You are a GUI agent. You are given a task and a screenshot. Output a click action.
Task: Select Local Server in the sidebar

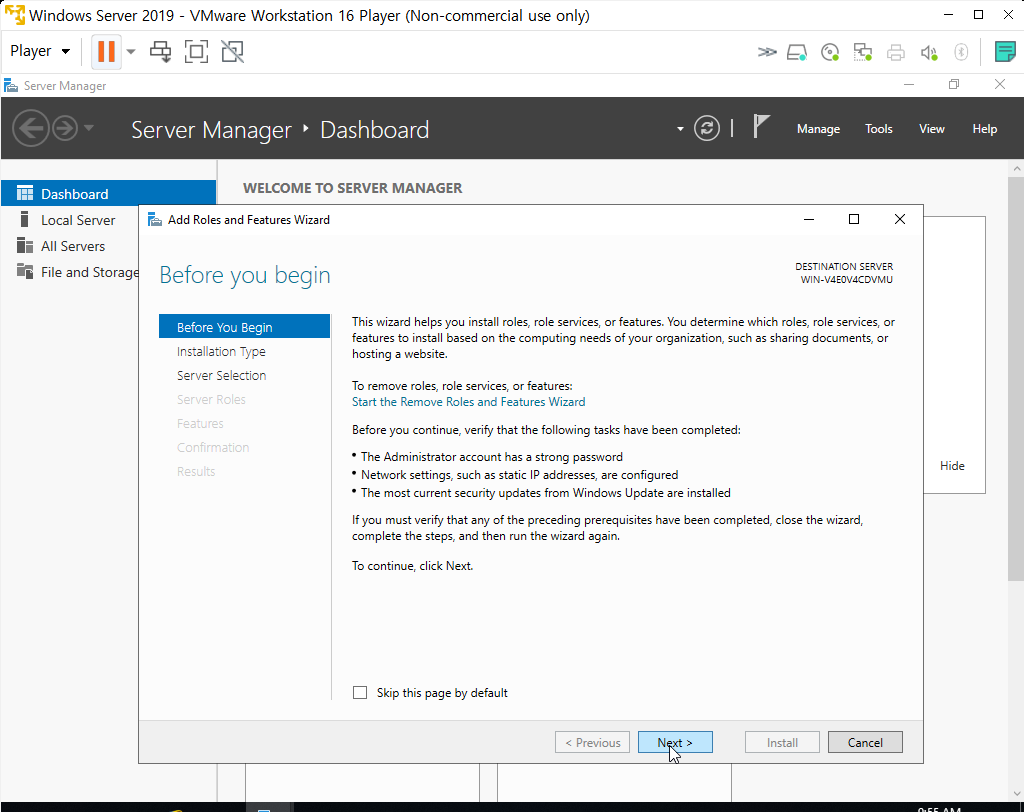78,220
